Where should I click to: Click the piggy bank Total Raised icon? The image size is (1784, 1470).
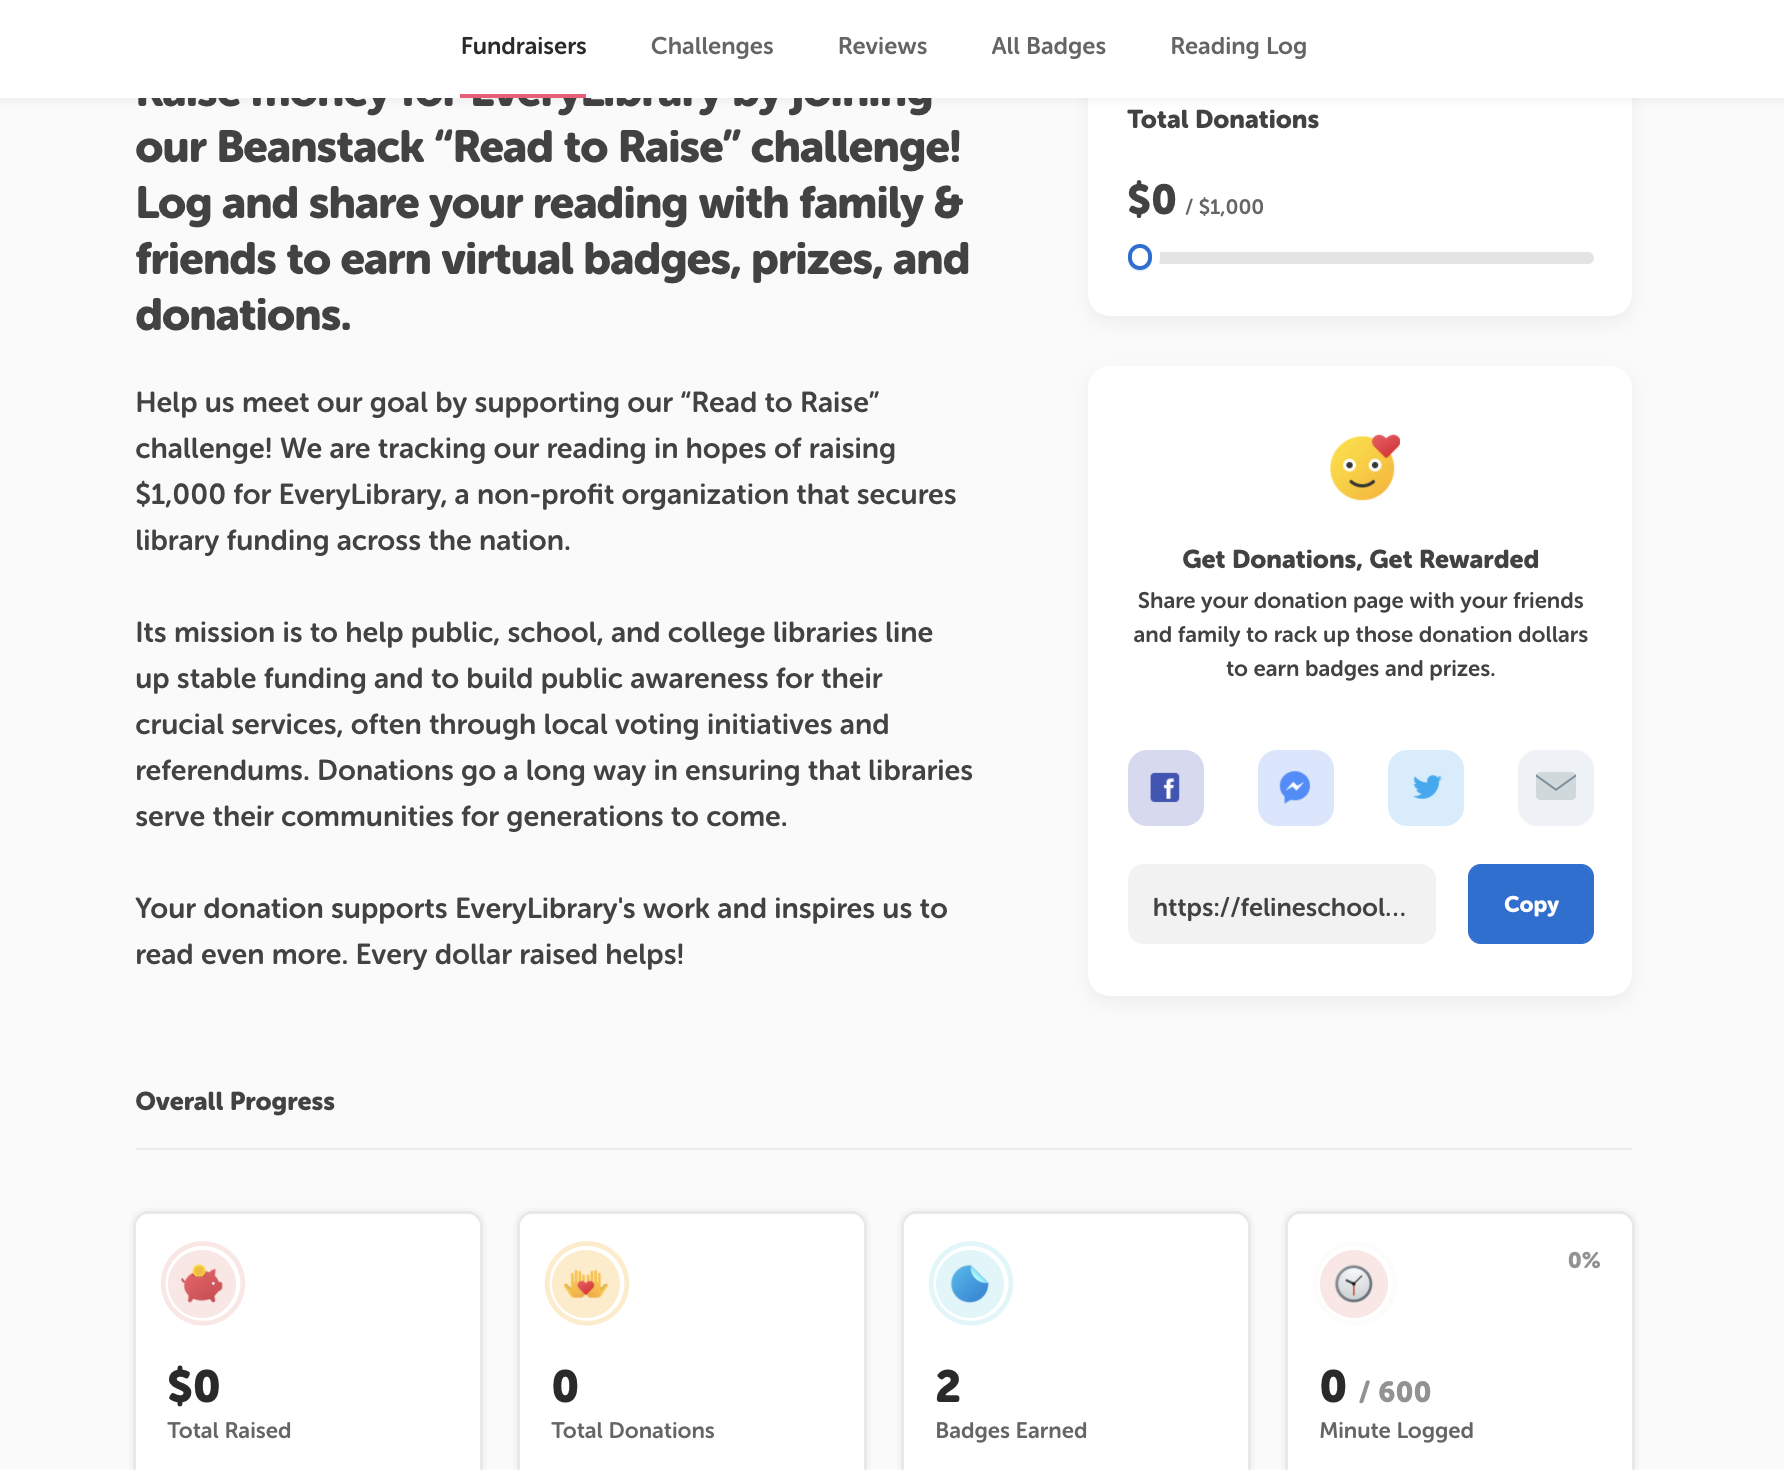[x=203, y=1283]
